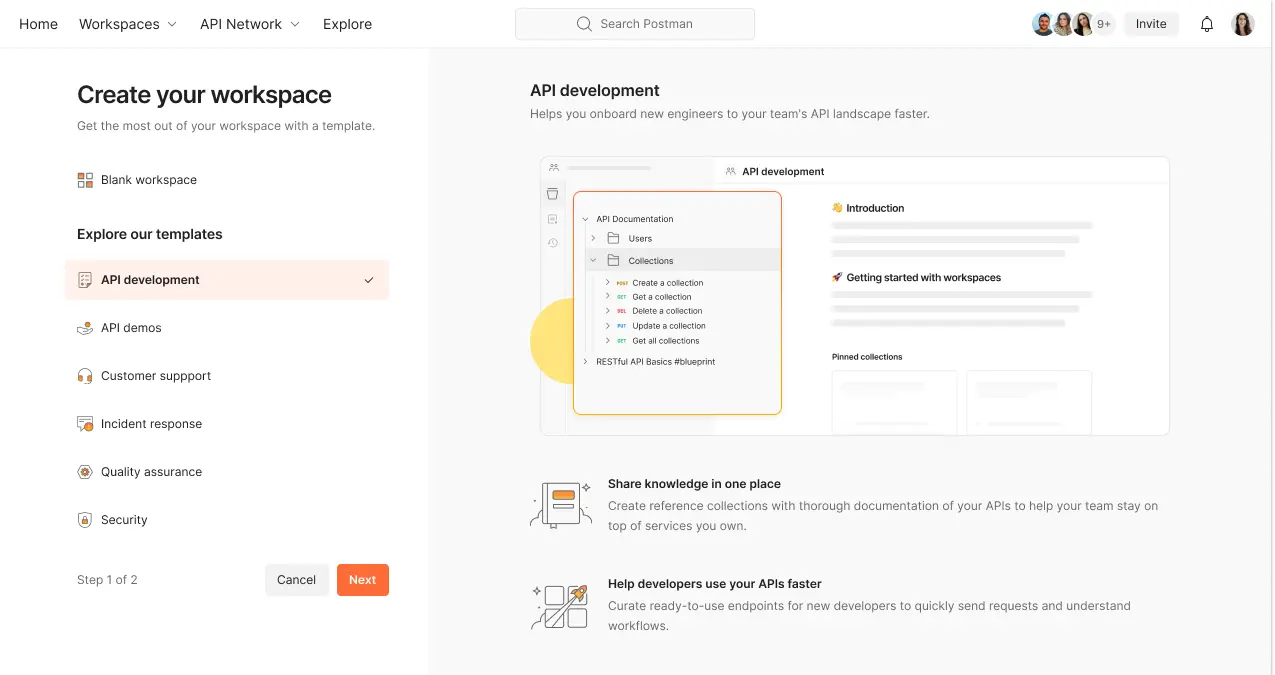
Task: Click the Search Postman field
Action: click(635, 24)
